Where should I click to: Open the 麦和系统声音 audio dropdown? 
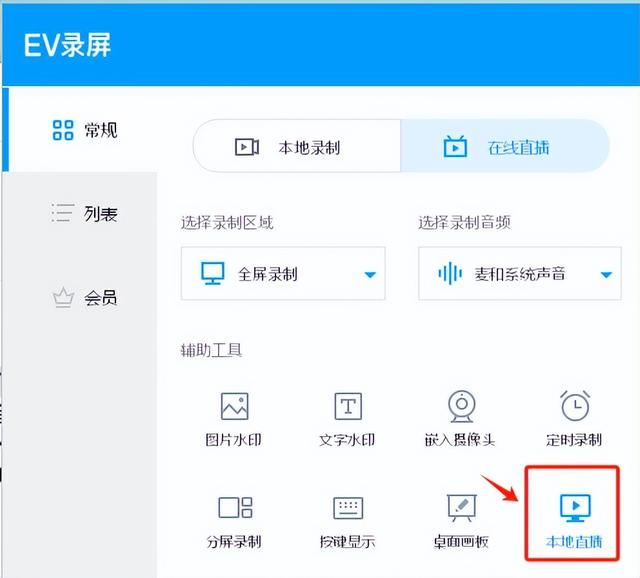coord(520,273)
